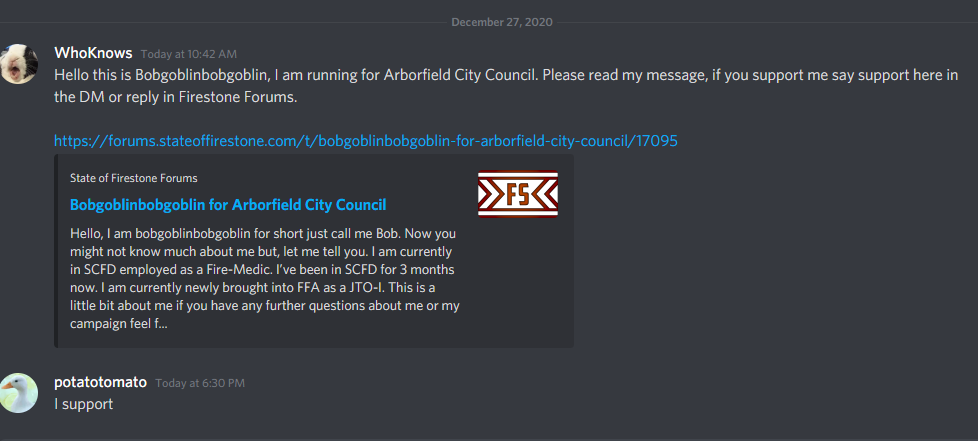Click the 'State of Firestone Forums' provider label

[133, 178]
